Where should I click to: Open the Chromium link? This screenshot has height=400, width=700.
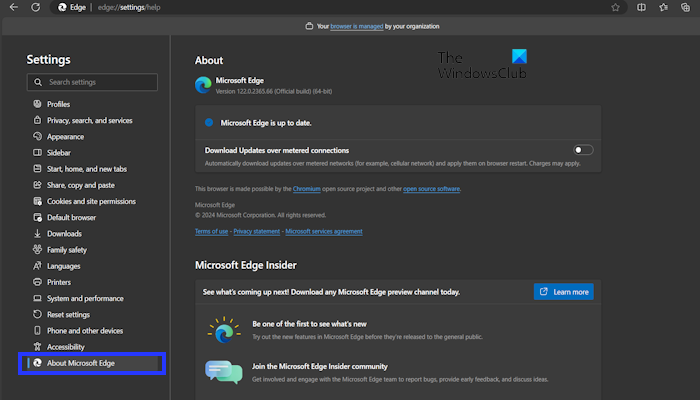pyautogui.click(x=307, y=189)
